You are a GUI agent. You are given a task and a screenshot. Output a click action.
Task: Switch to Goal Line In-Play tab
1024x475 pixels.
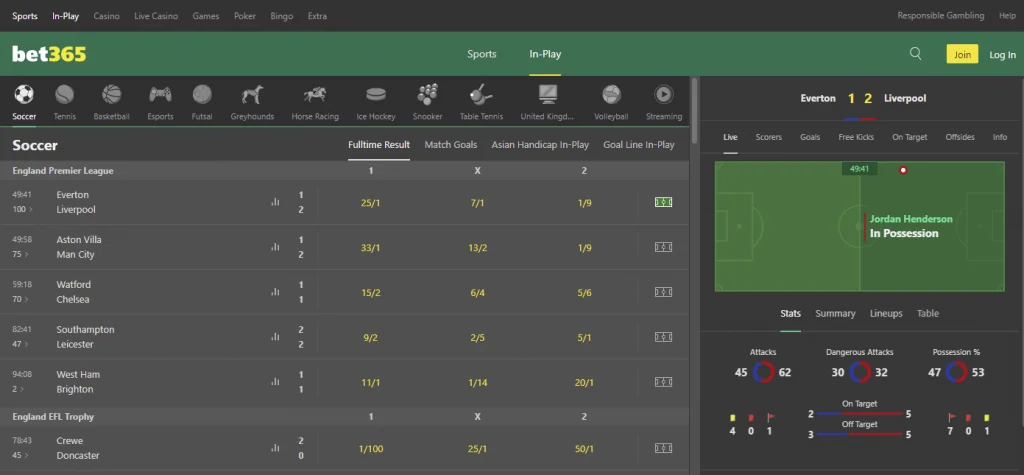639,145
